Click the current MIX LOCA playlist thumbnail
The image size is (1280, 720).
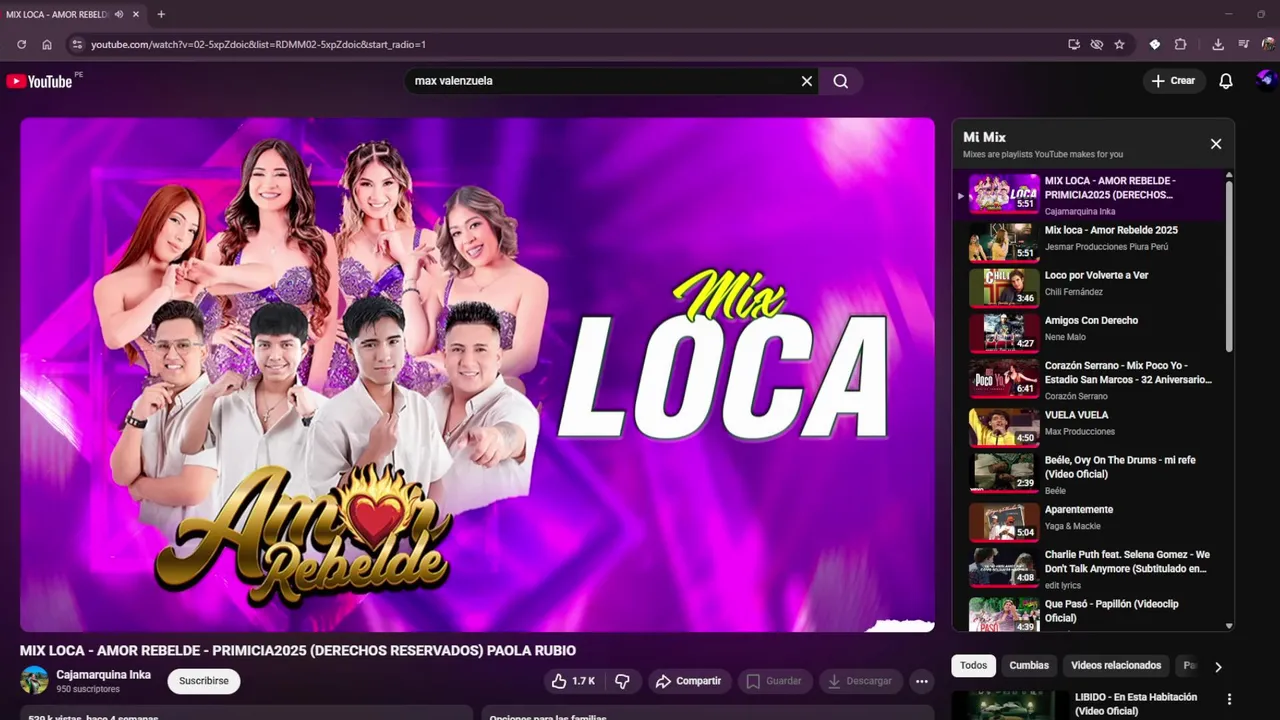click(1004, 193)
